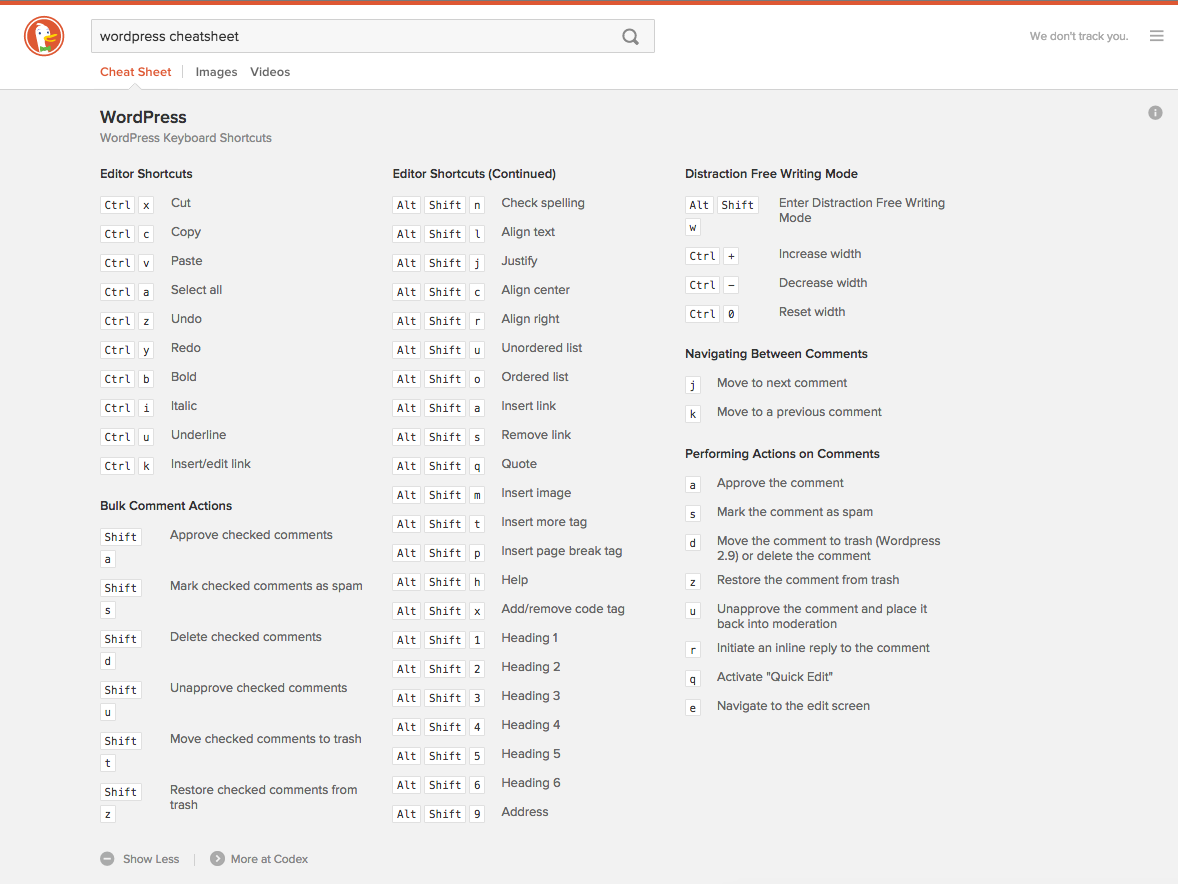Image resolution: width=1178 pixels, height=884 pixels.
Task: Click the 'Select all' shortcut label
Action: (196, 290)
